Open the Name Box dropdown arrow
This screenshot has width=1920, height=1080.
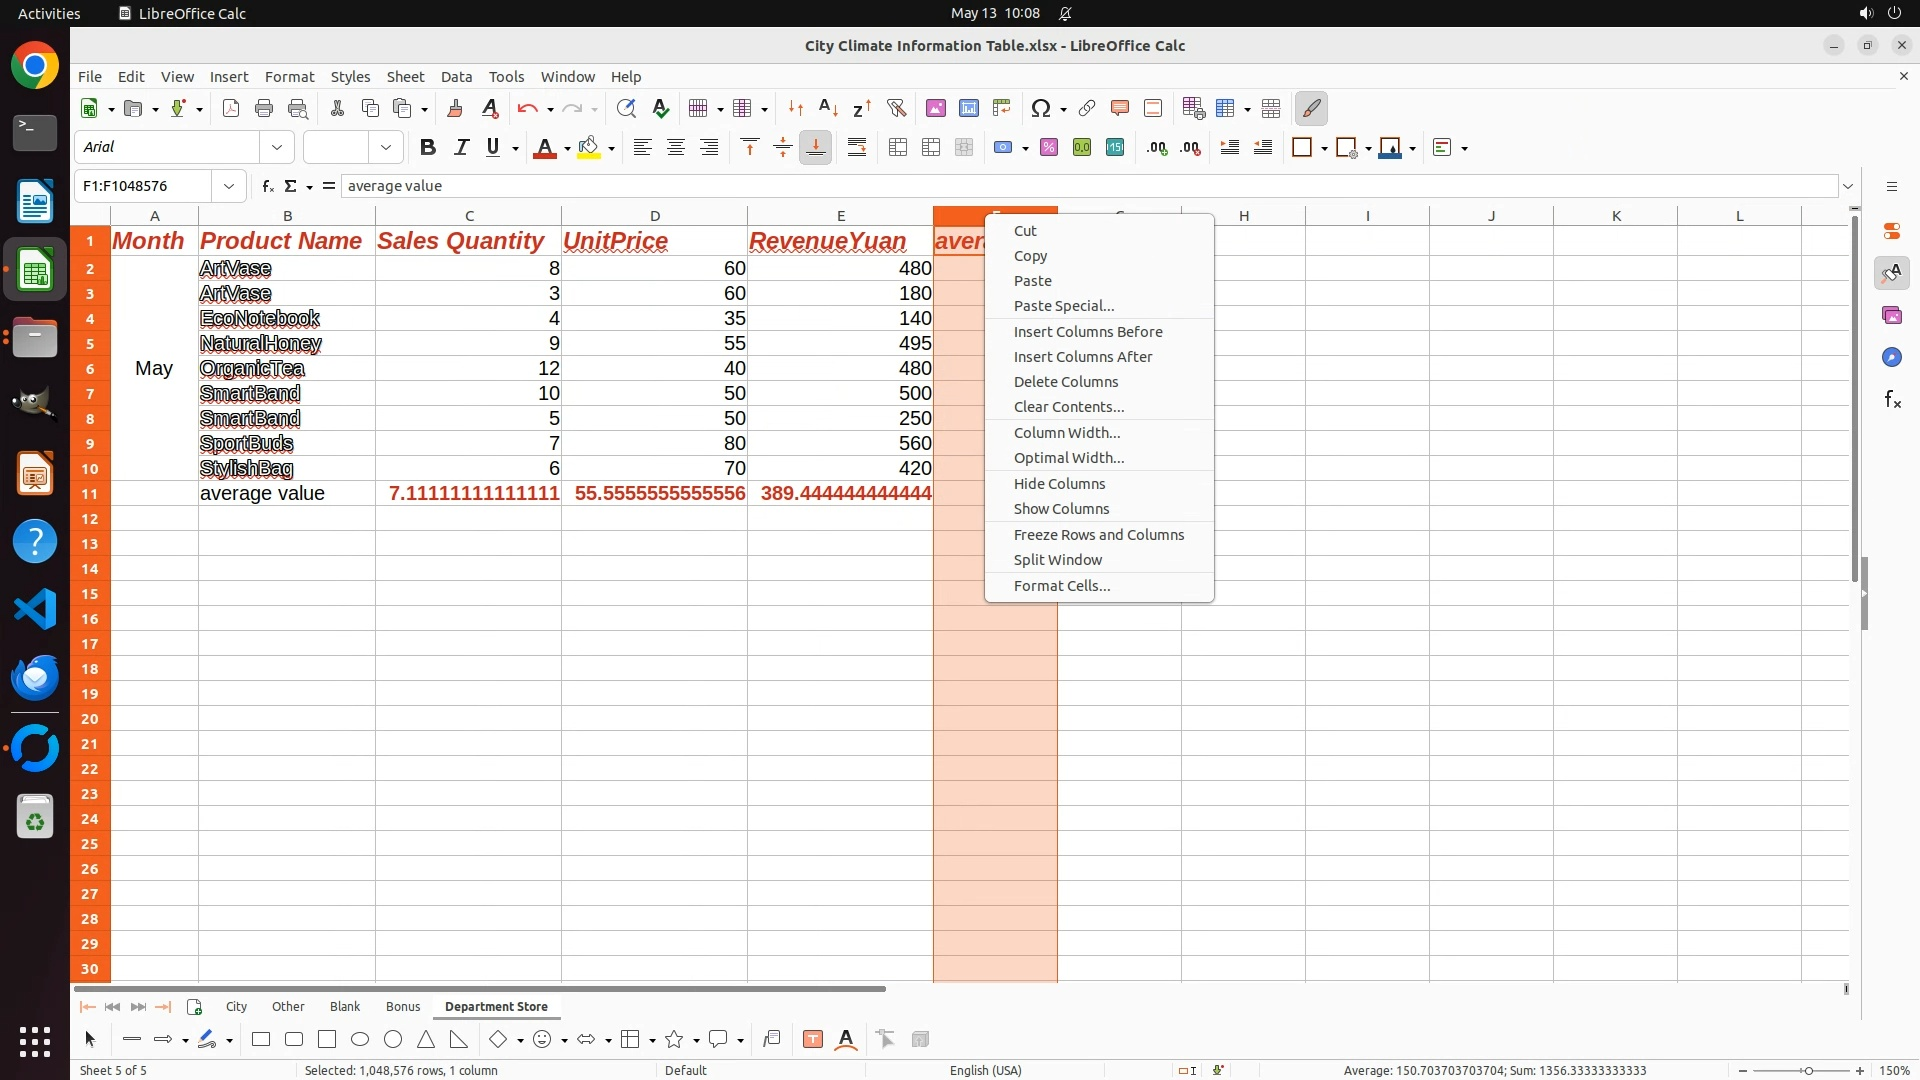229,186
